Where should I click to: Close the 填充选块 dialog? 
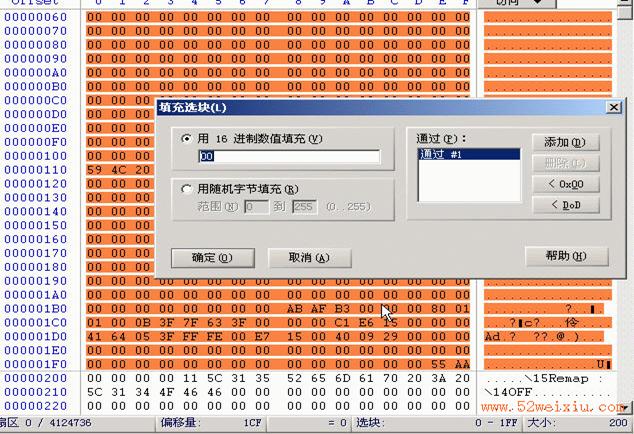(x=613, y=107)
